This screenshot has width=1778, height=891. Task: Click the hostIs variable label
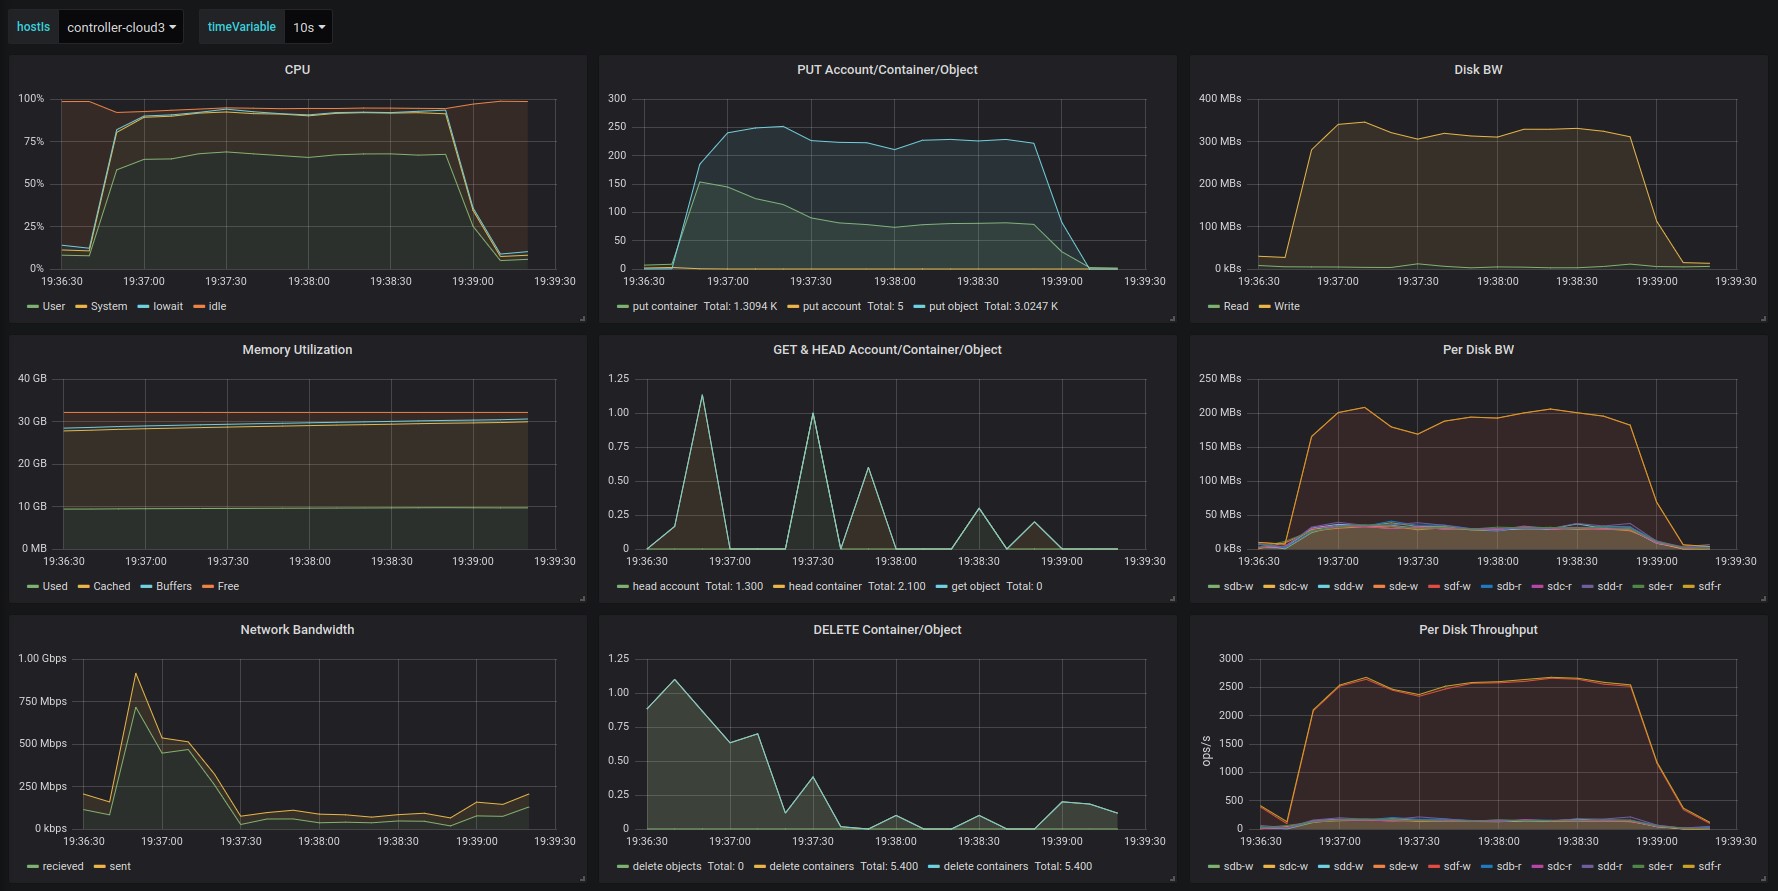(x=33, y=27)
